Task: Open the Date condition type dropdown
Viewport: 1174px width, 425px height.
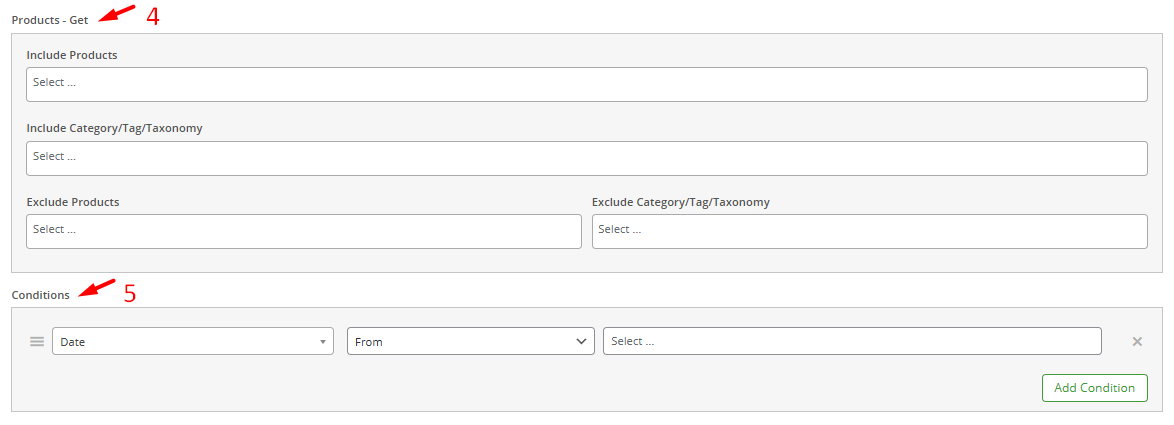Action: (192, 341)
